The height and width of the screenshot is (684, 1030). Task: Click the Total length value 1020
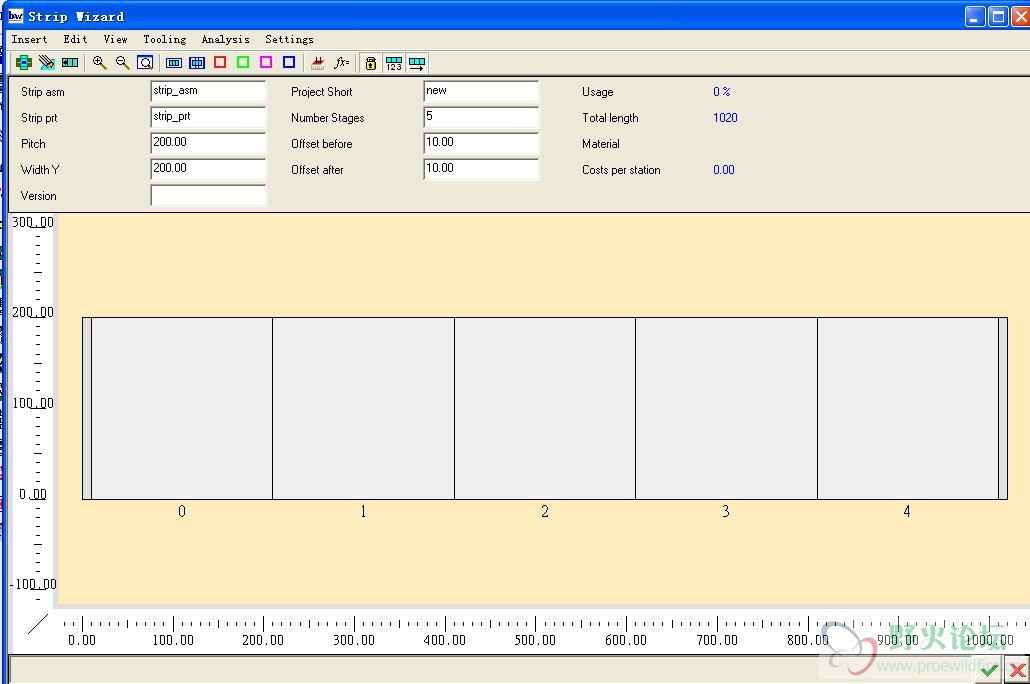point(725,118)
